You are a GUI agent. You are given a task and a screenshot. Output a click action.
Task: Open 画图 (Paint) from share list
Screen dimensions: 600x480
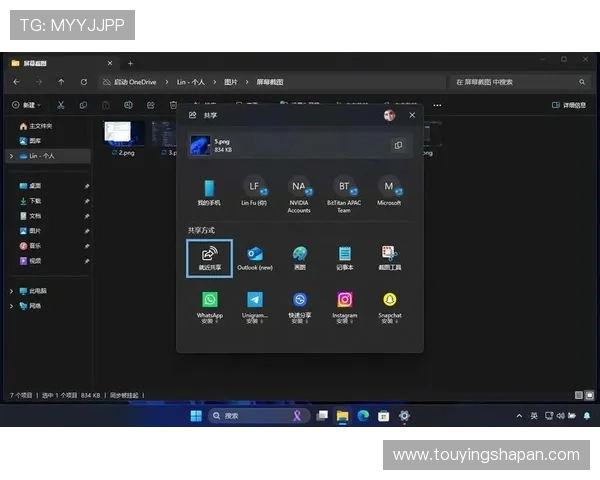point(300,255)
